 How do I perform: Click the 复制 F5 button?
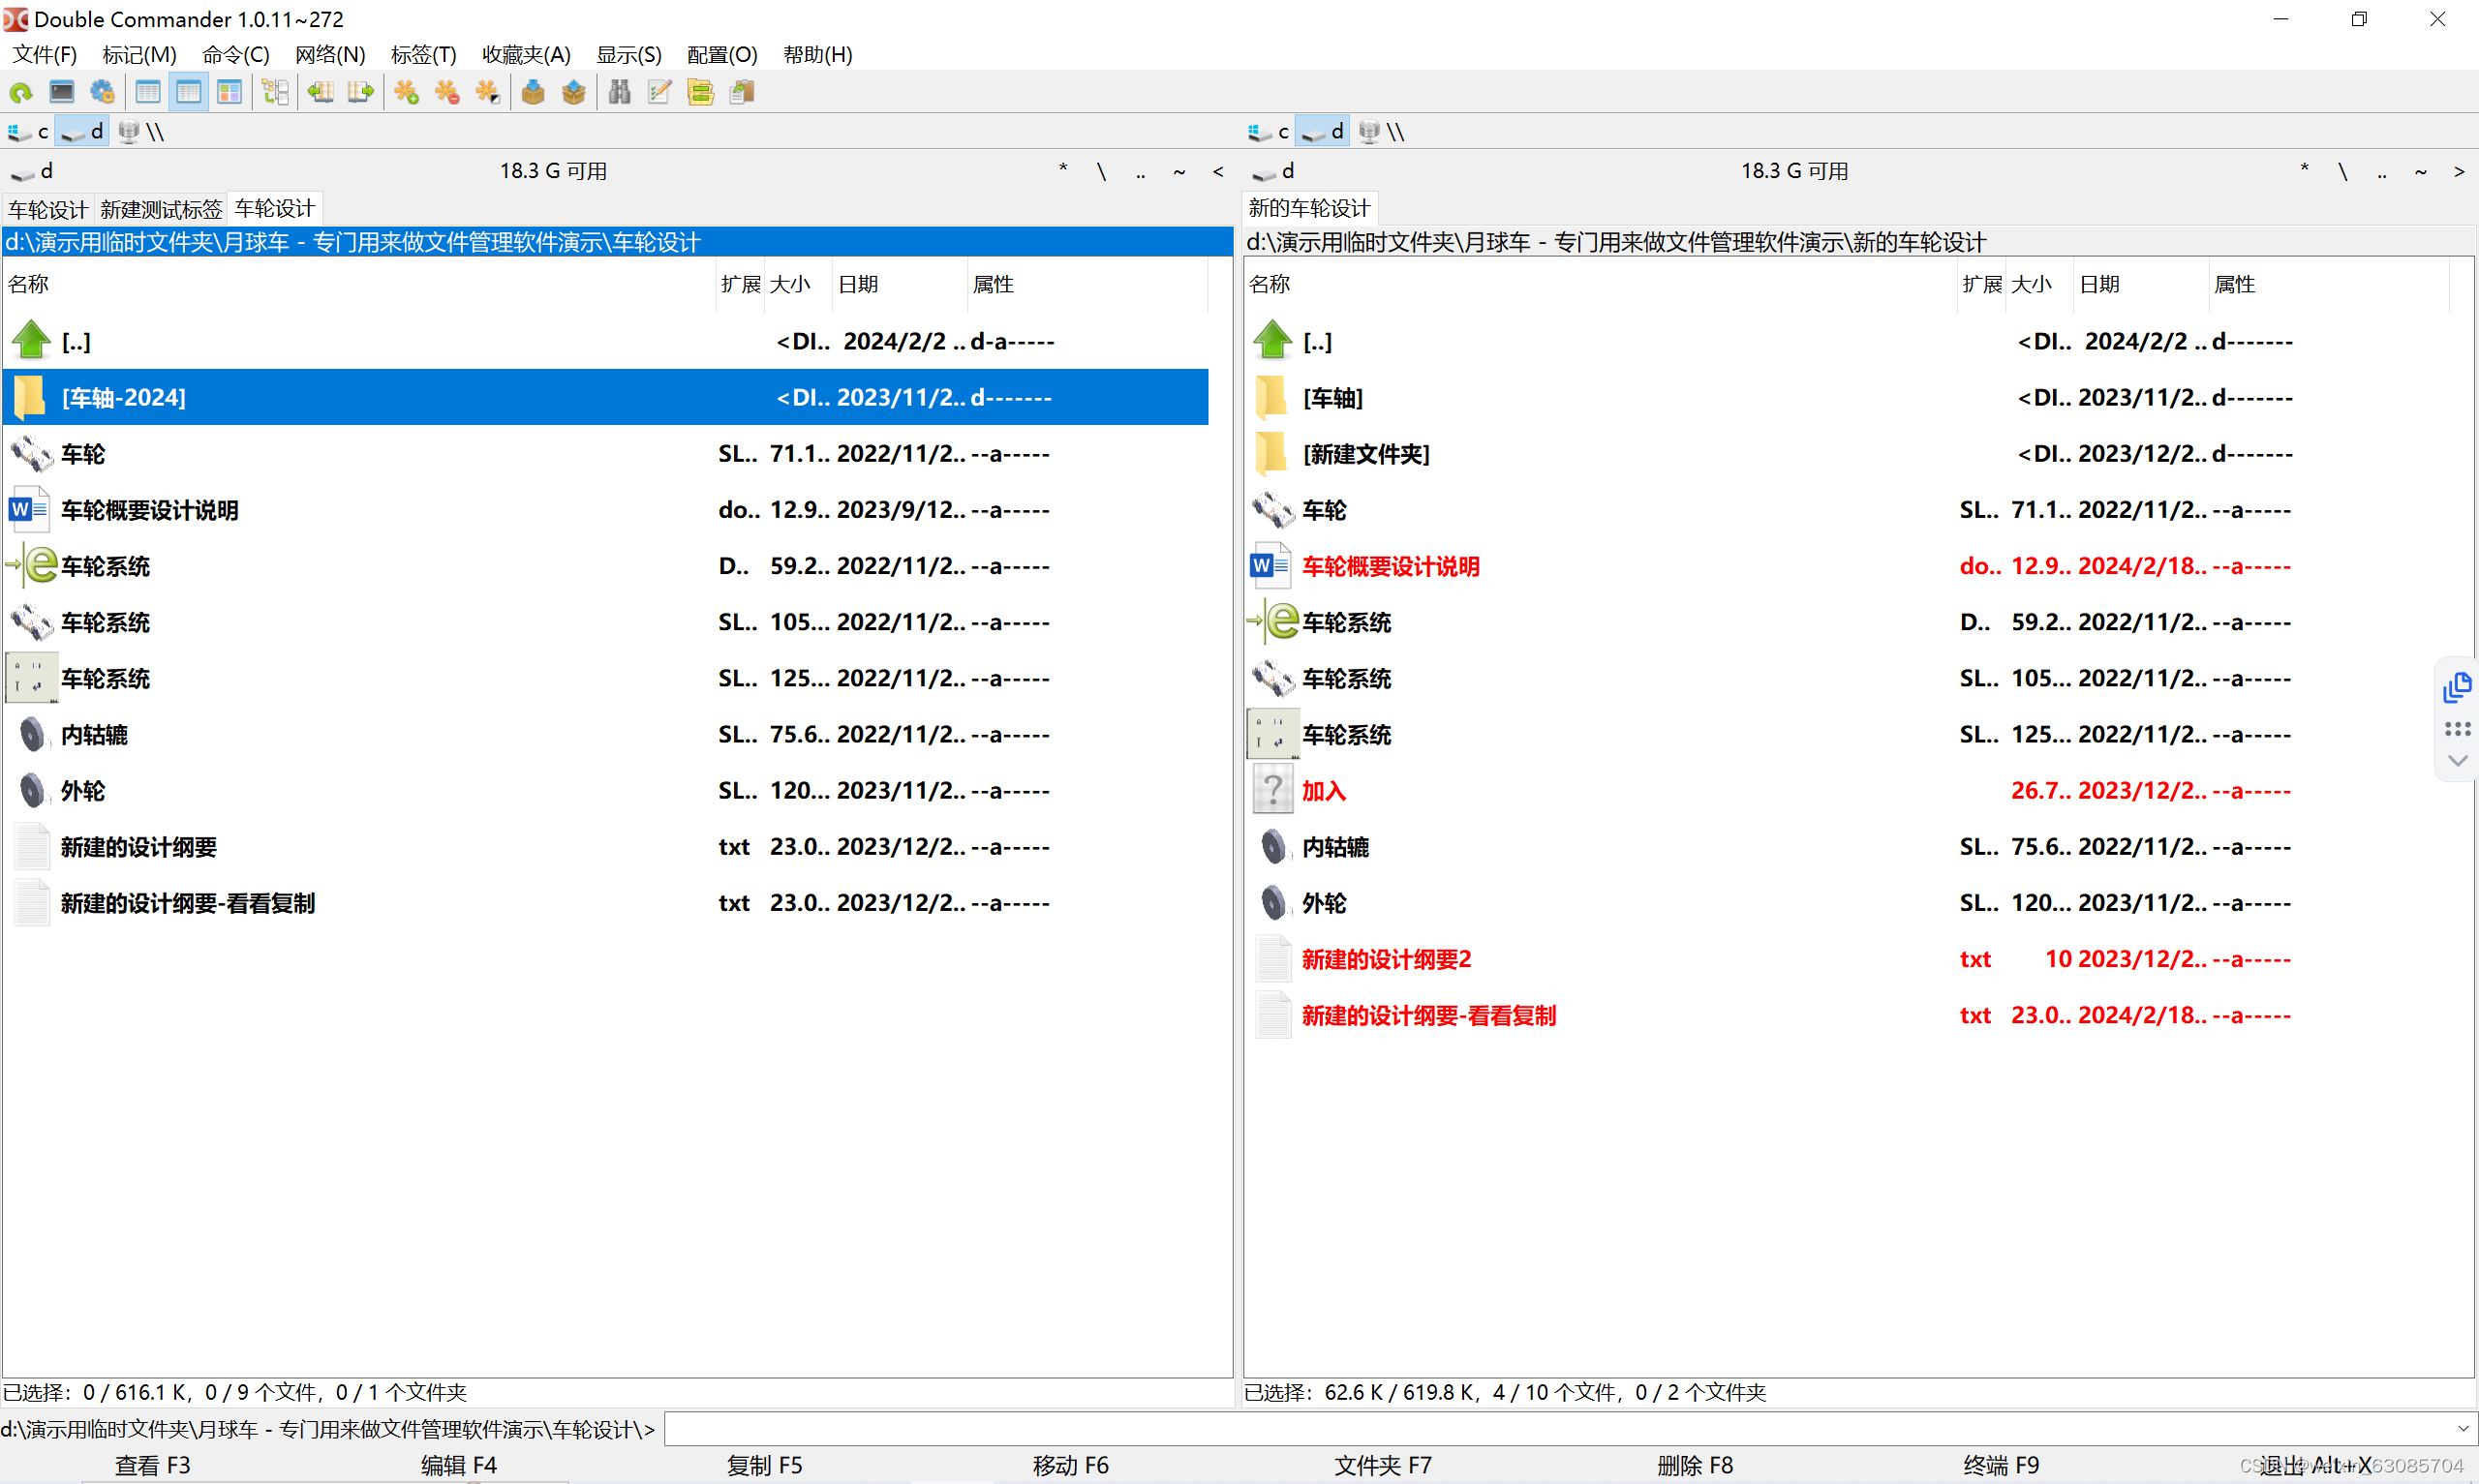764,1465
